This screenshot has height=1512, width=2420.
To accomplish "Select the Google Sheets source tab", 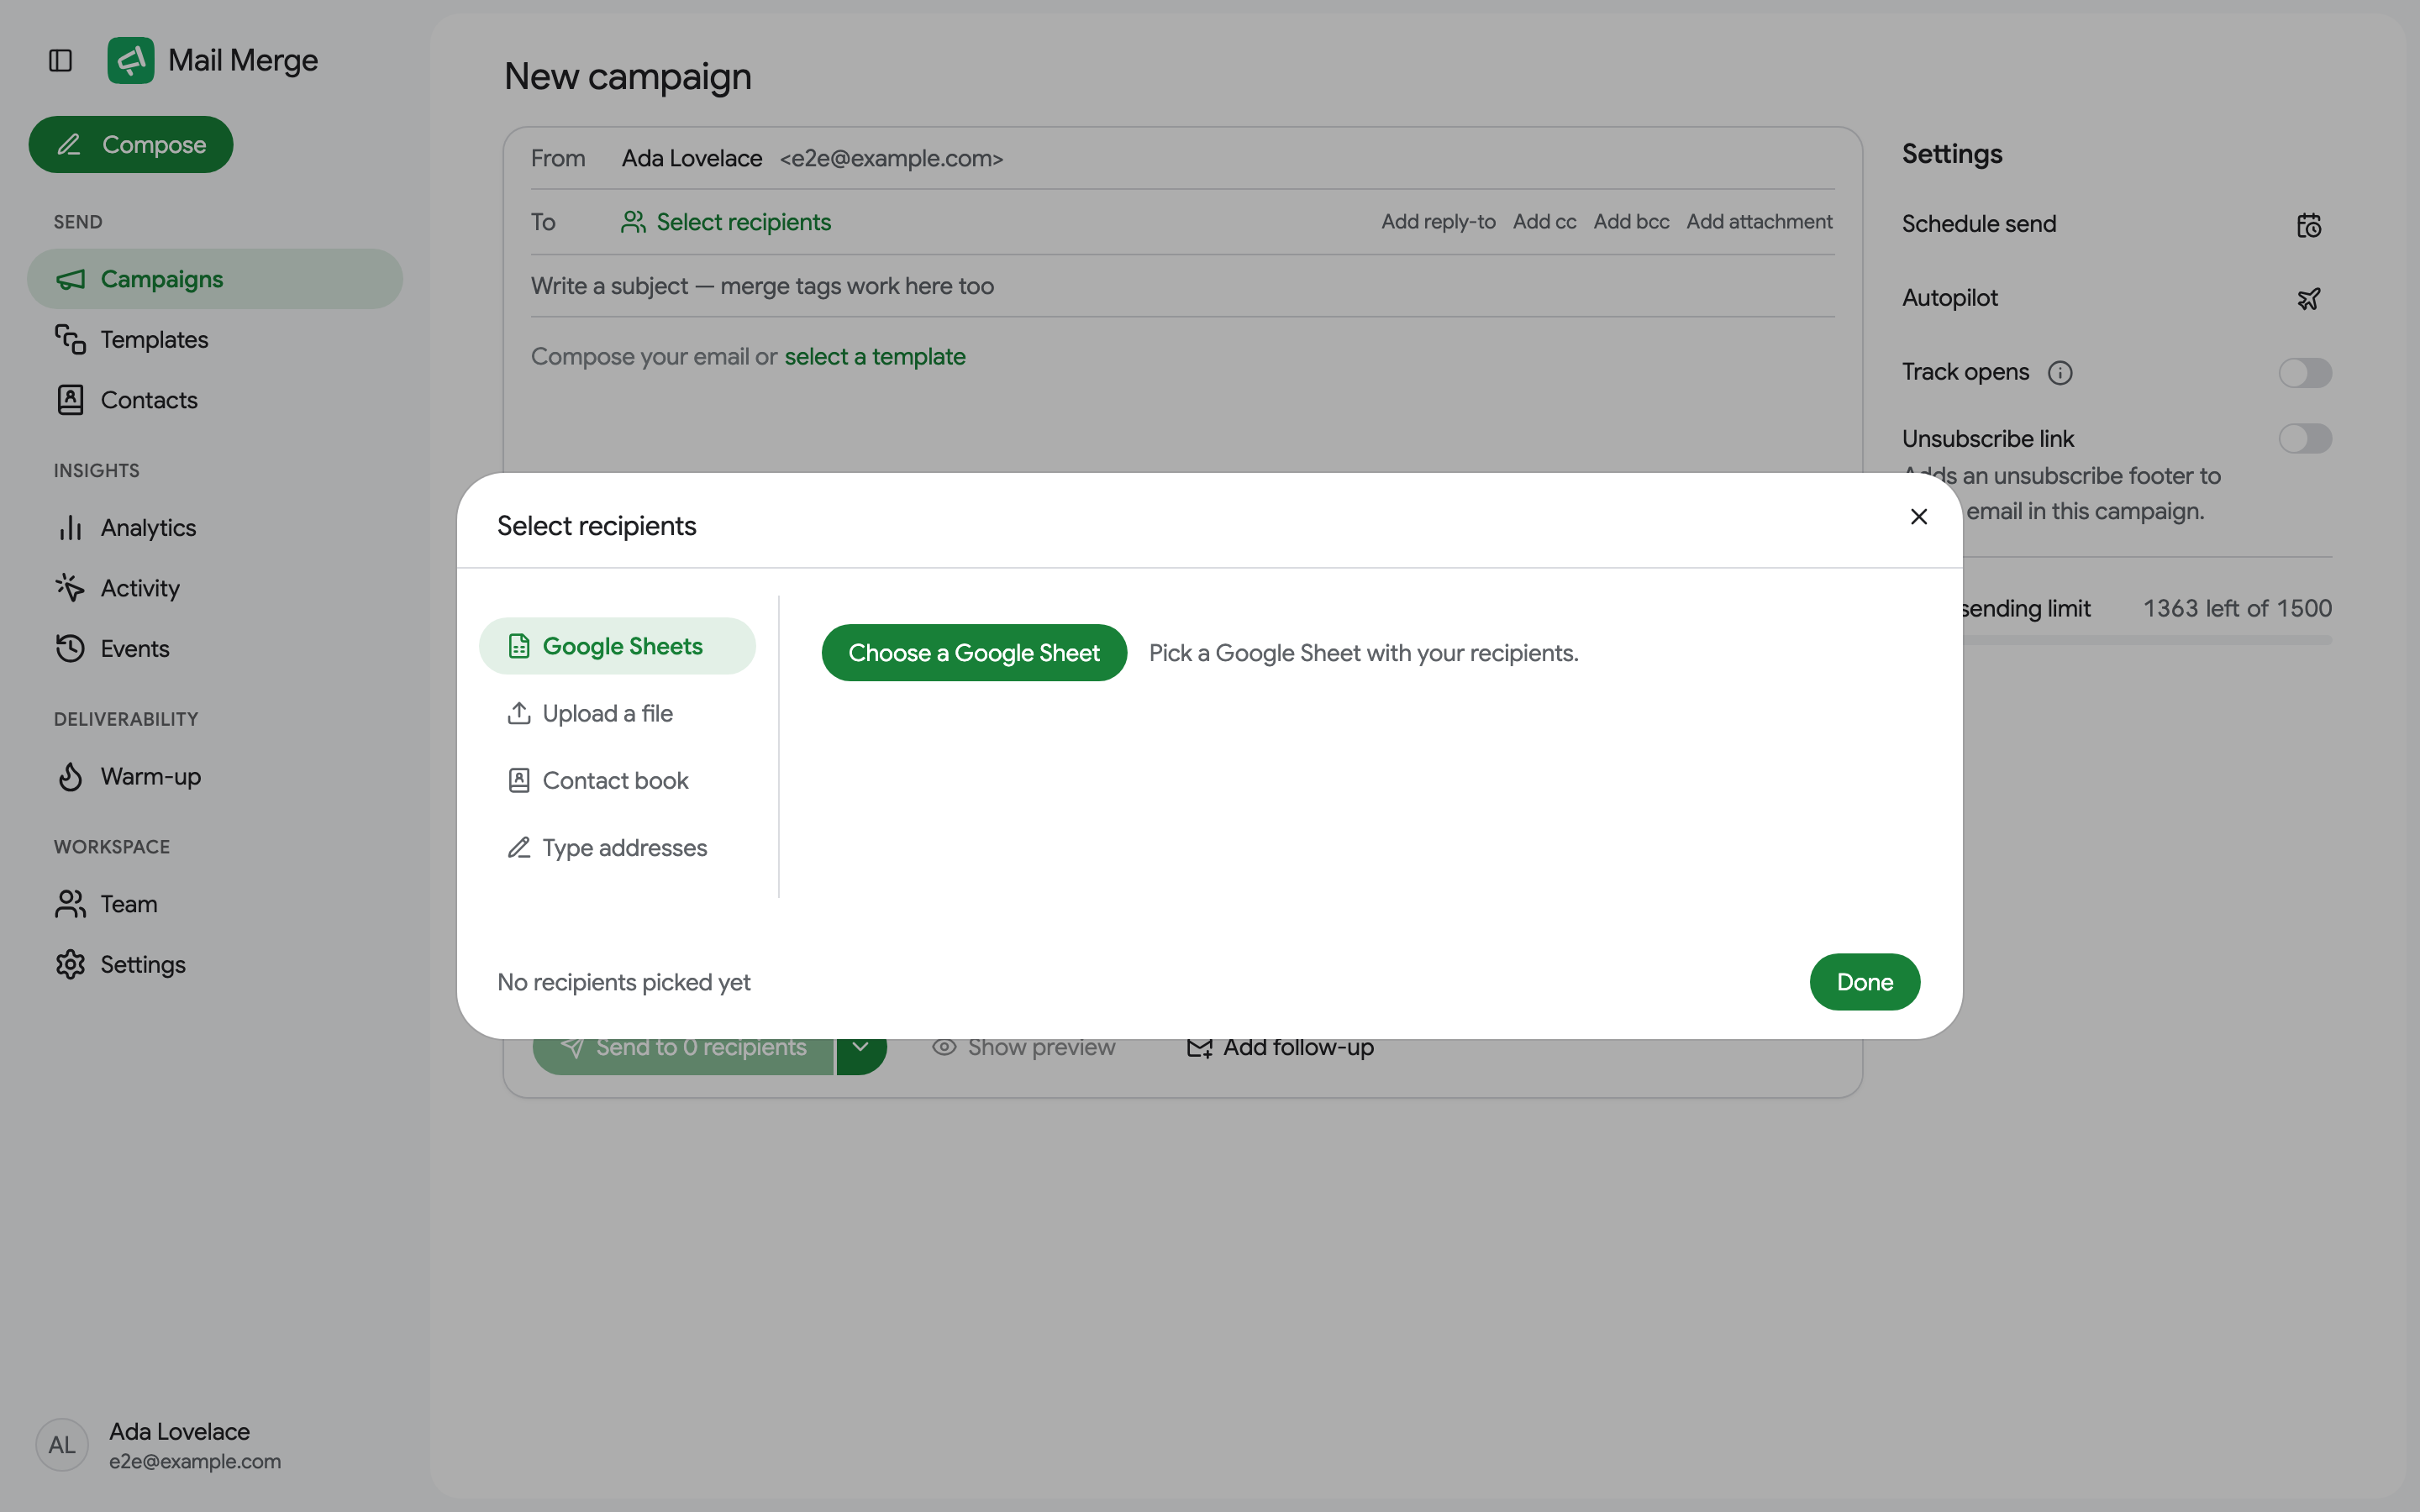I will (x=617, y=646).
